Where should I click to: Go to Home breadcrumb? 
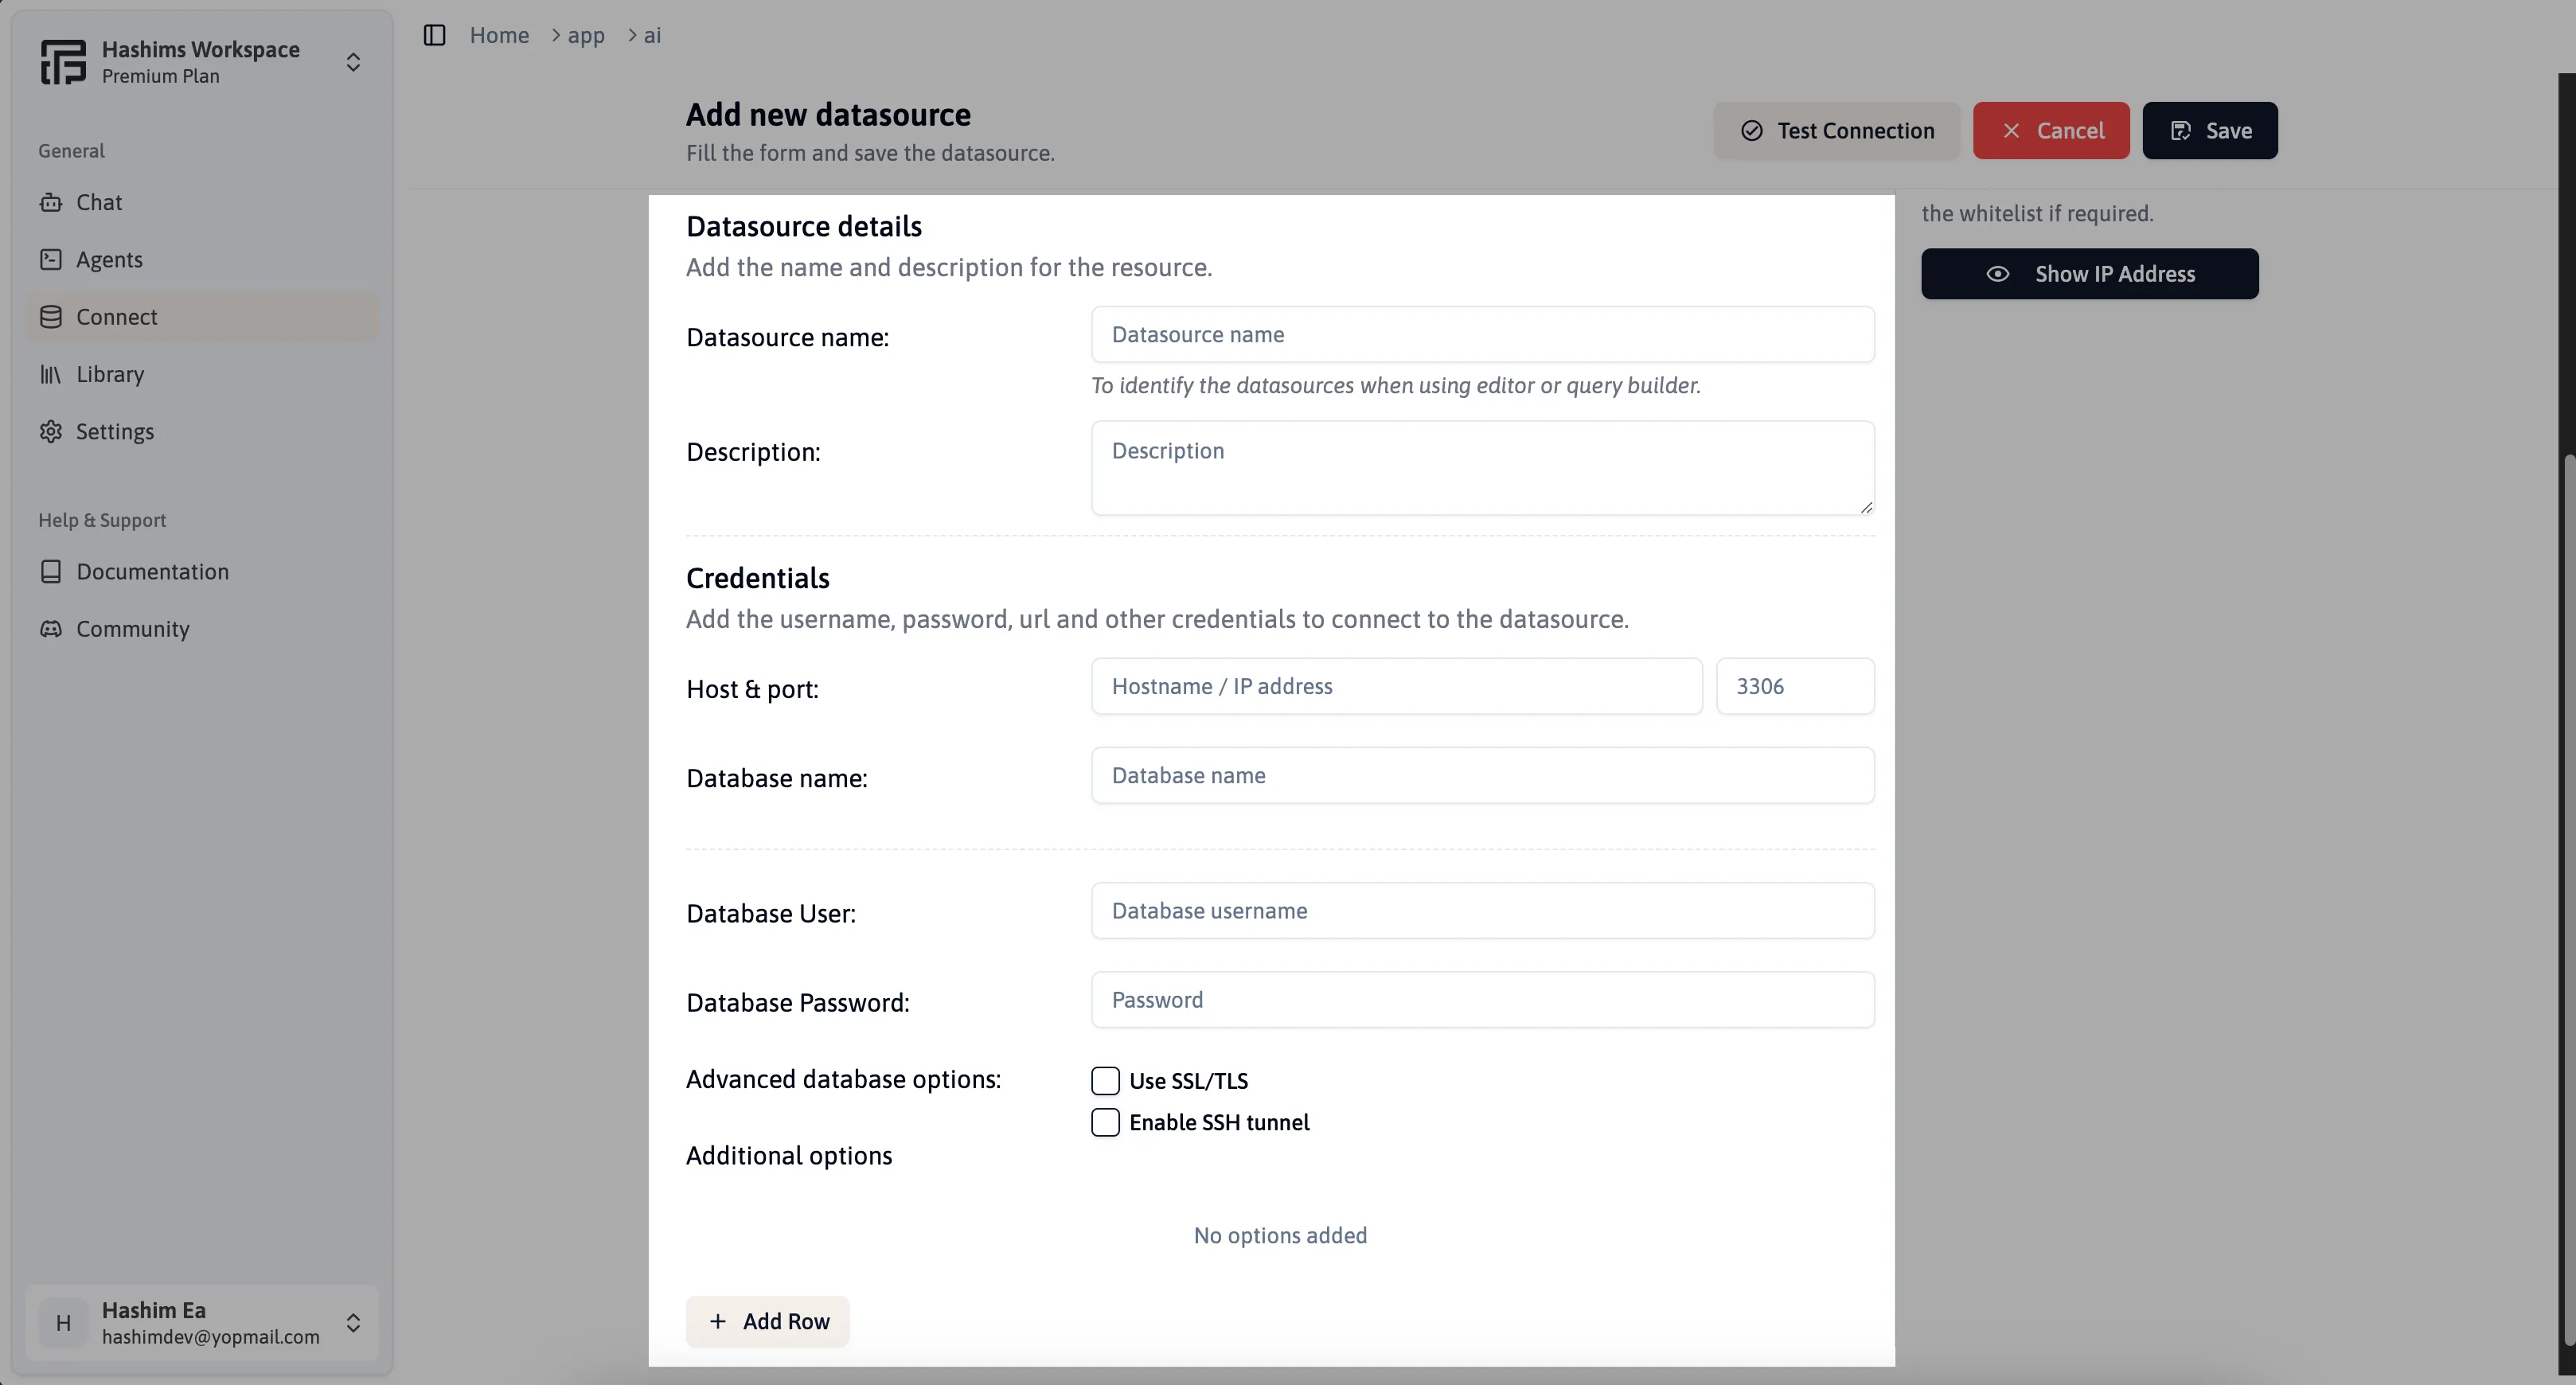coord(499,35)
